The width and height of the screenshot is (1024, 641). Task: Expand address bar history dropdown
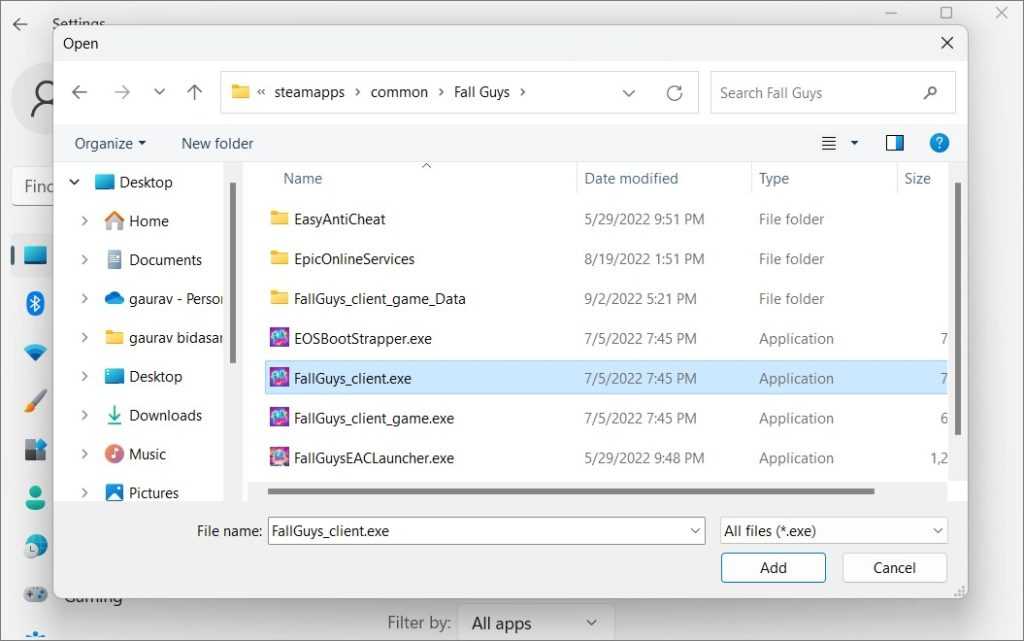coord(628,93)
